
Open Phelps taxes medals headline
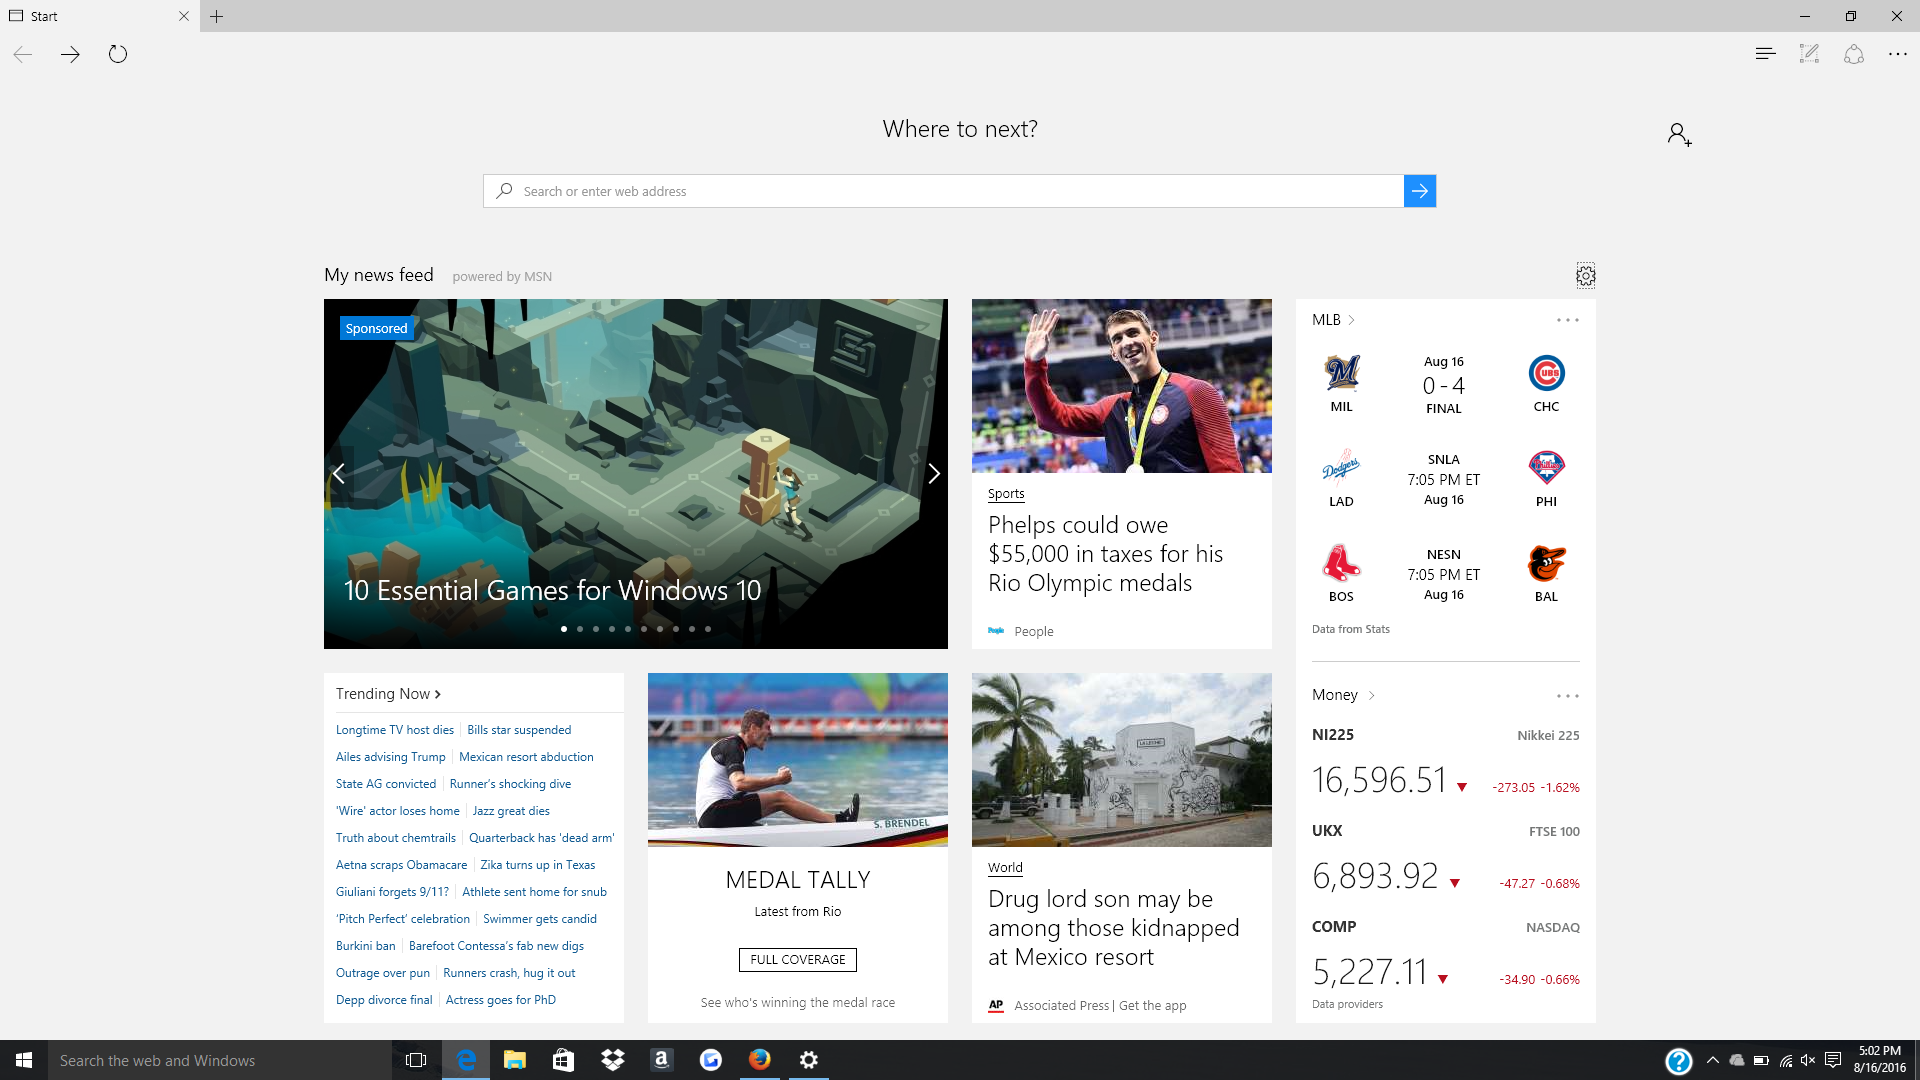(1105, 554)
